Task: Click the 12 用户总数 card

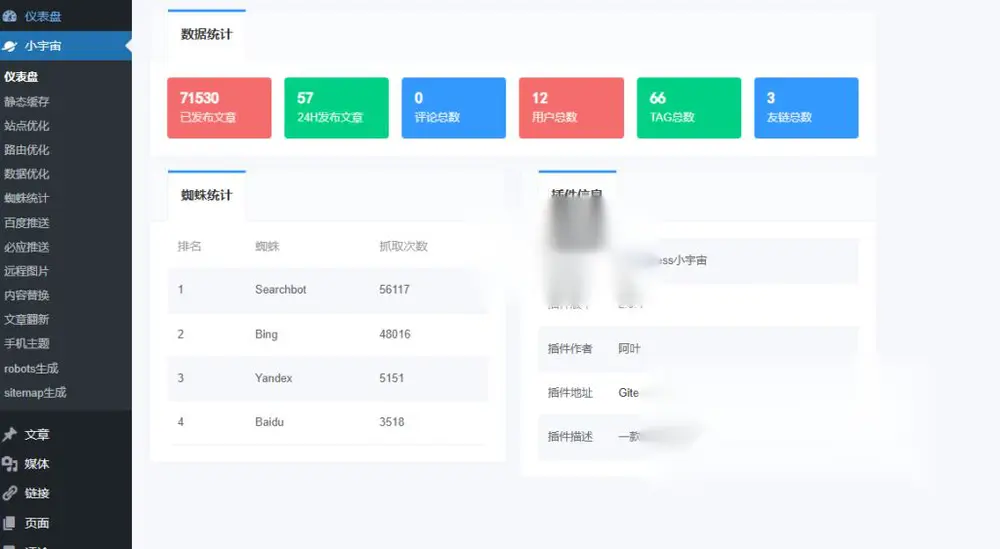Action: point(571,108)
